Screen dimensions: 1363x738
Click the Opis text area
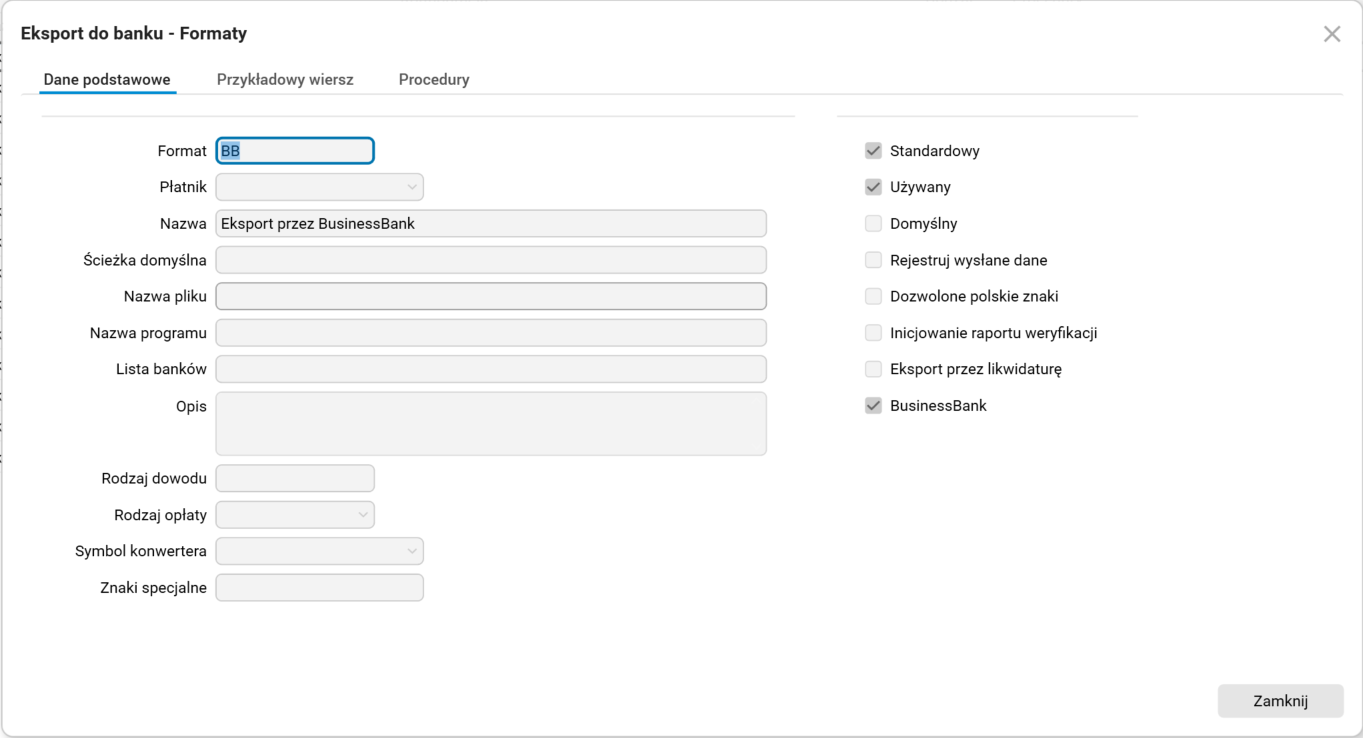pyautogui.click(x=491, y=423)
